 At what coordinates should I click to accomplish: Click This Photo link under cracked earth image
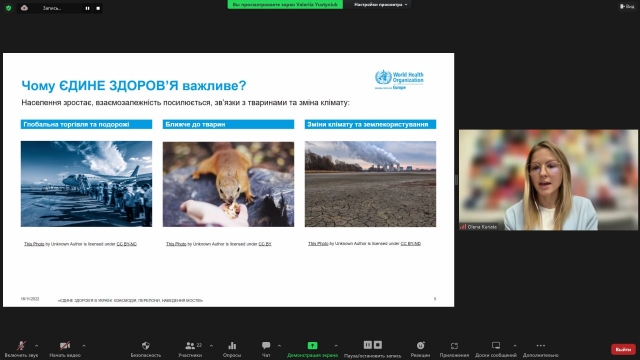[x=318, y=244]
